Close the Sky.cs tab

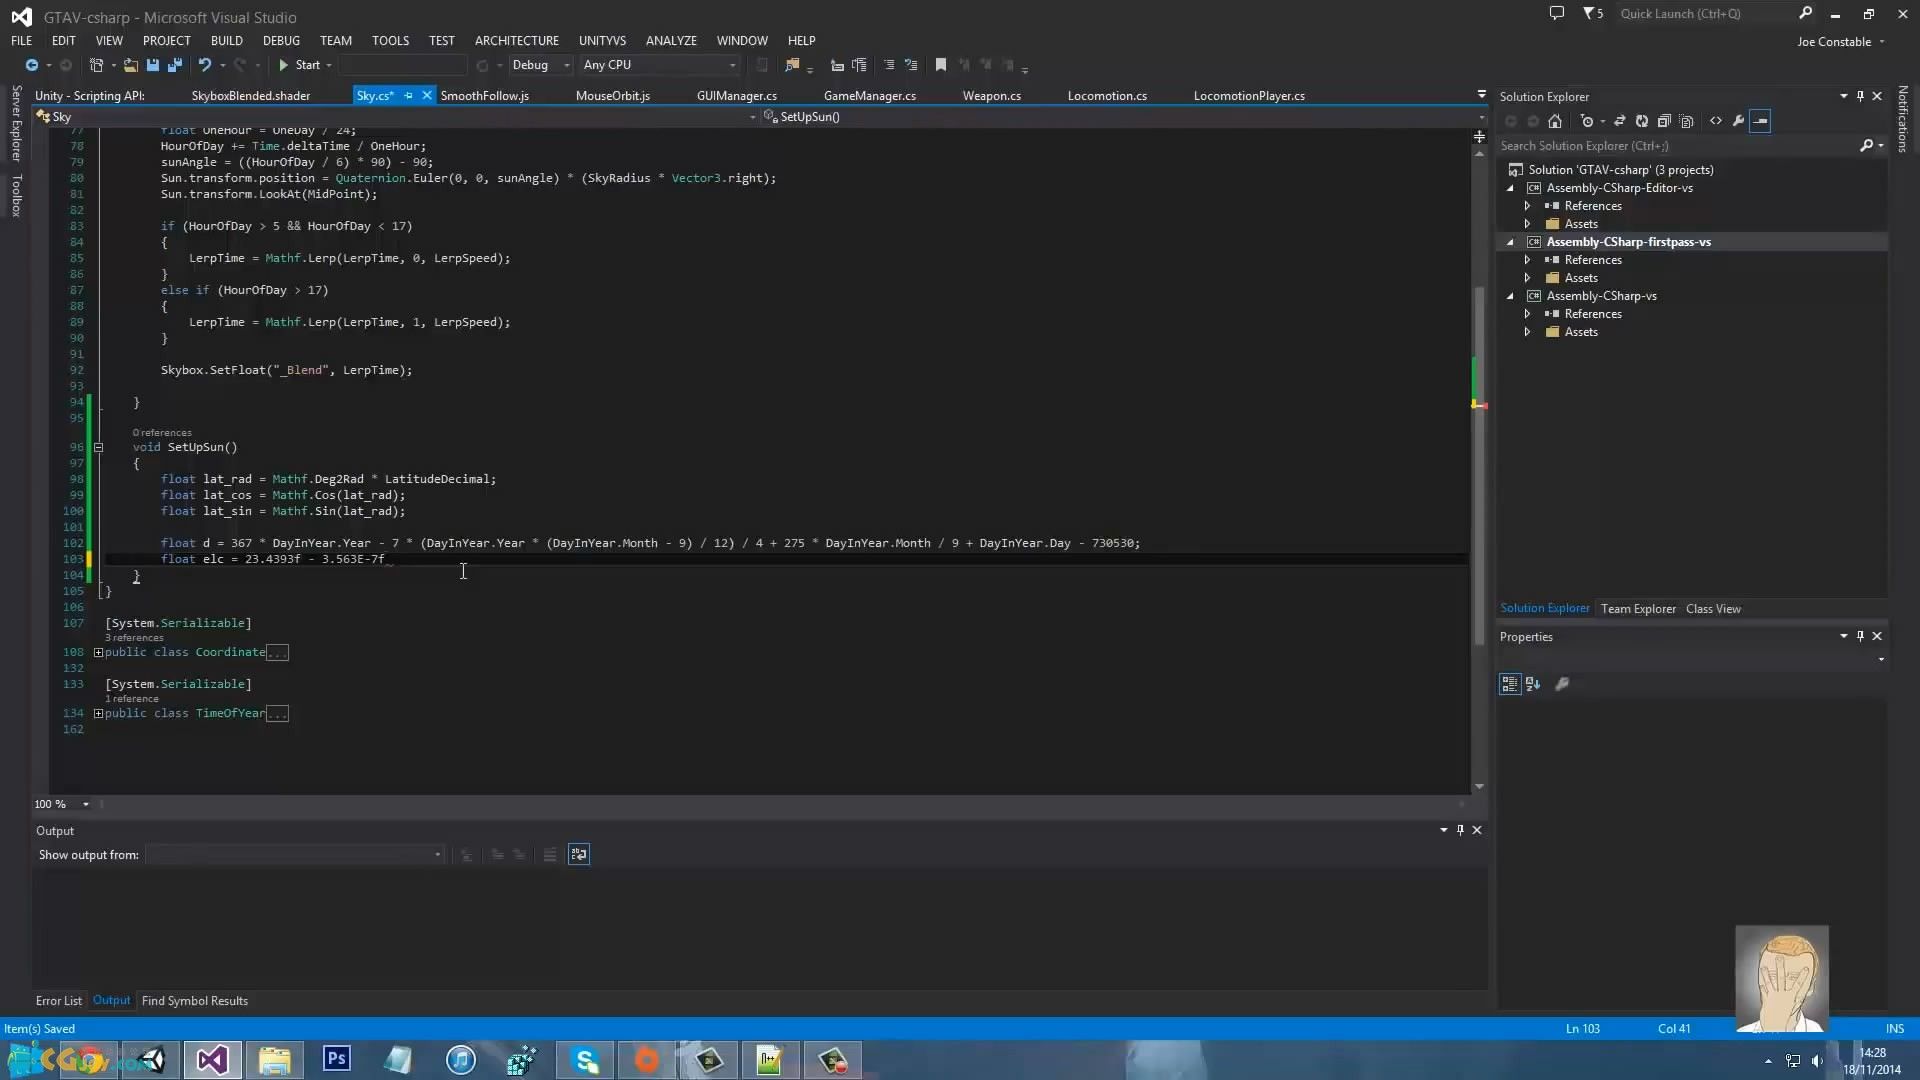pyautogui.click(x=427, y=96)
